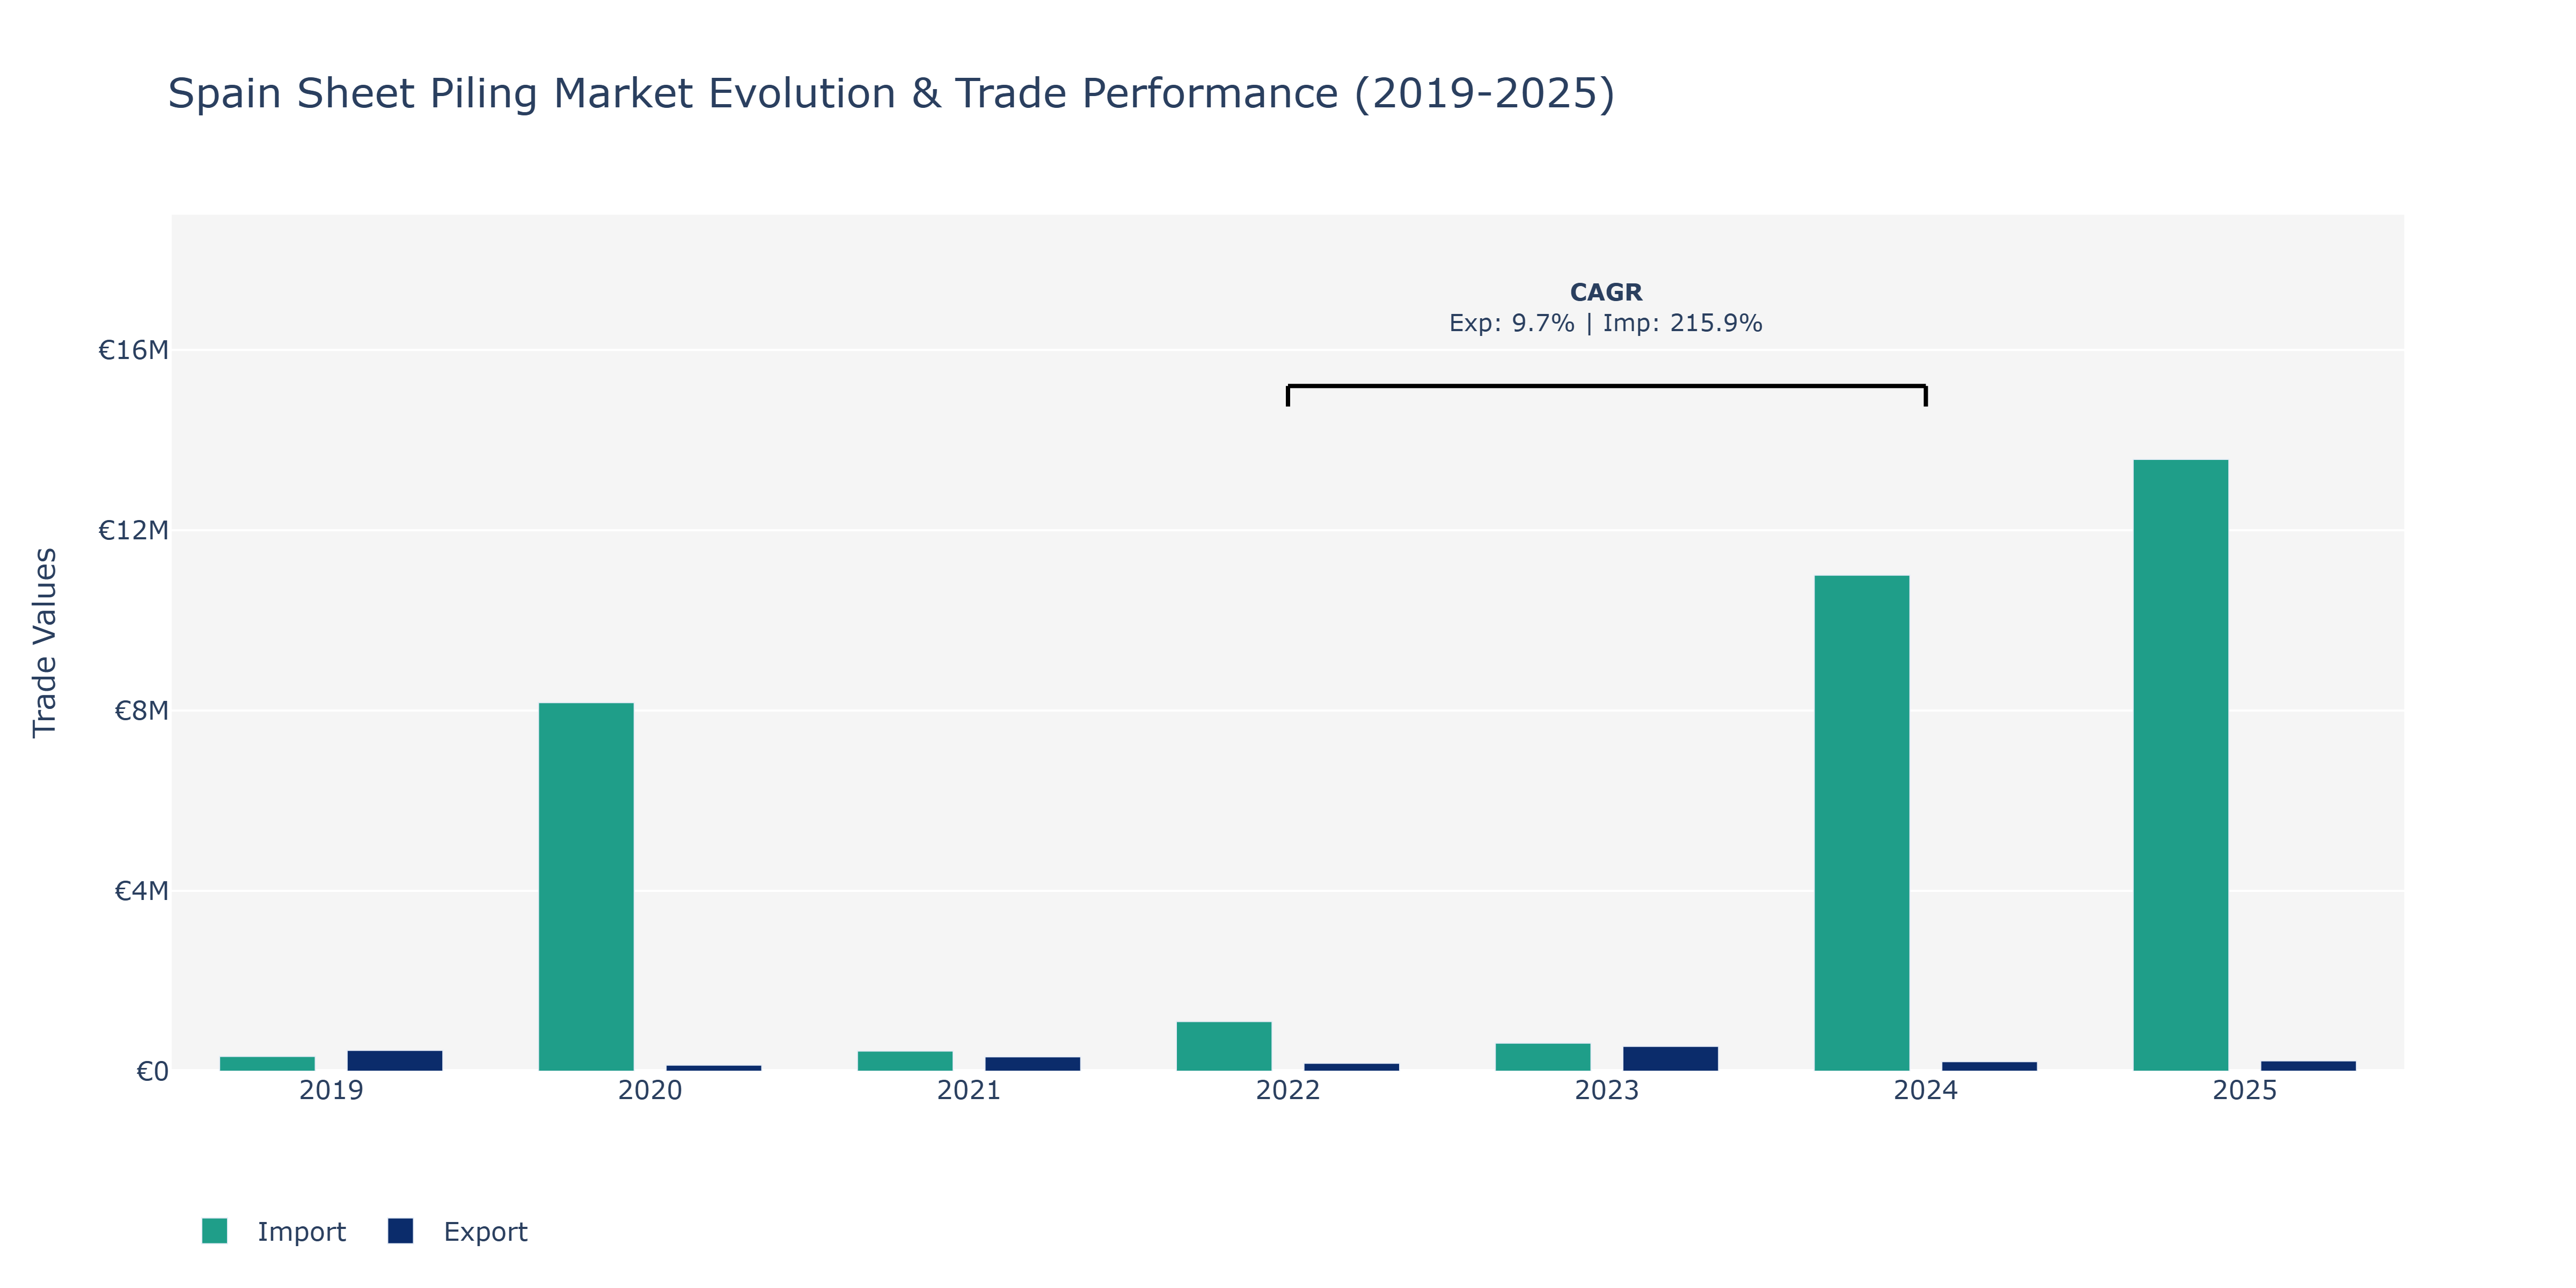Viewport: 2576px width, 1288px height.
Task: Select the 2021 Import bar
Action: [x=905, y=1061]
